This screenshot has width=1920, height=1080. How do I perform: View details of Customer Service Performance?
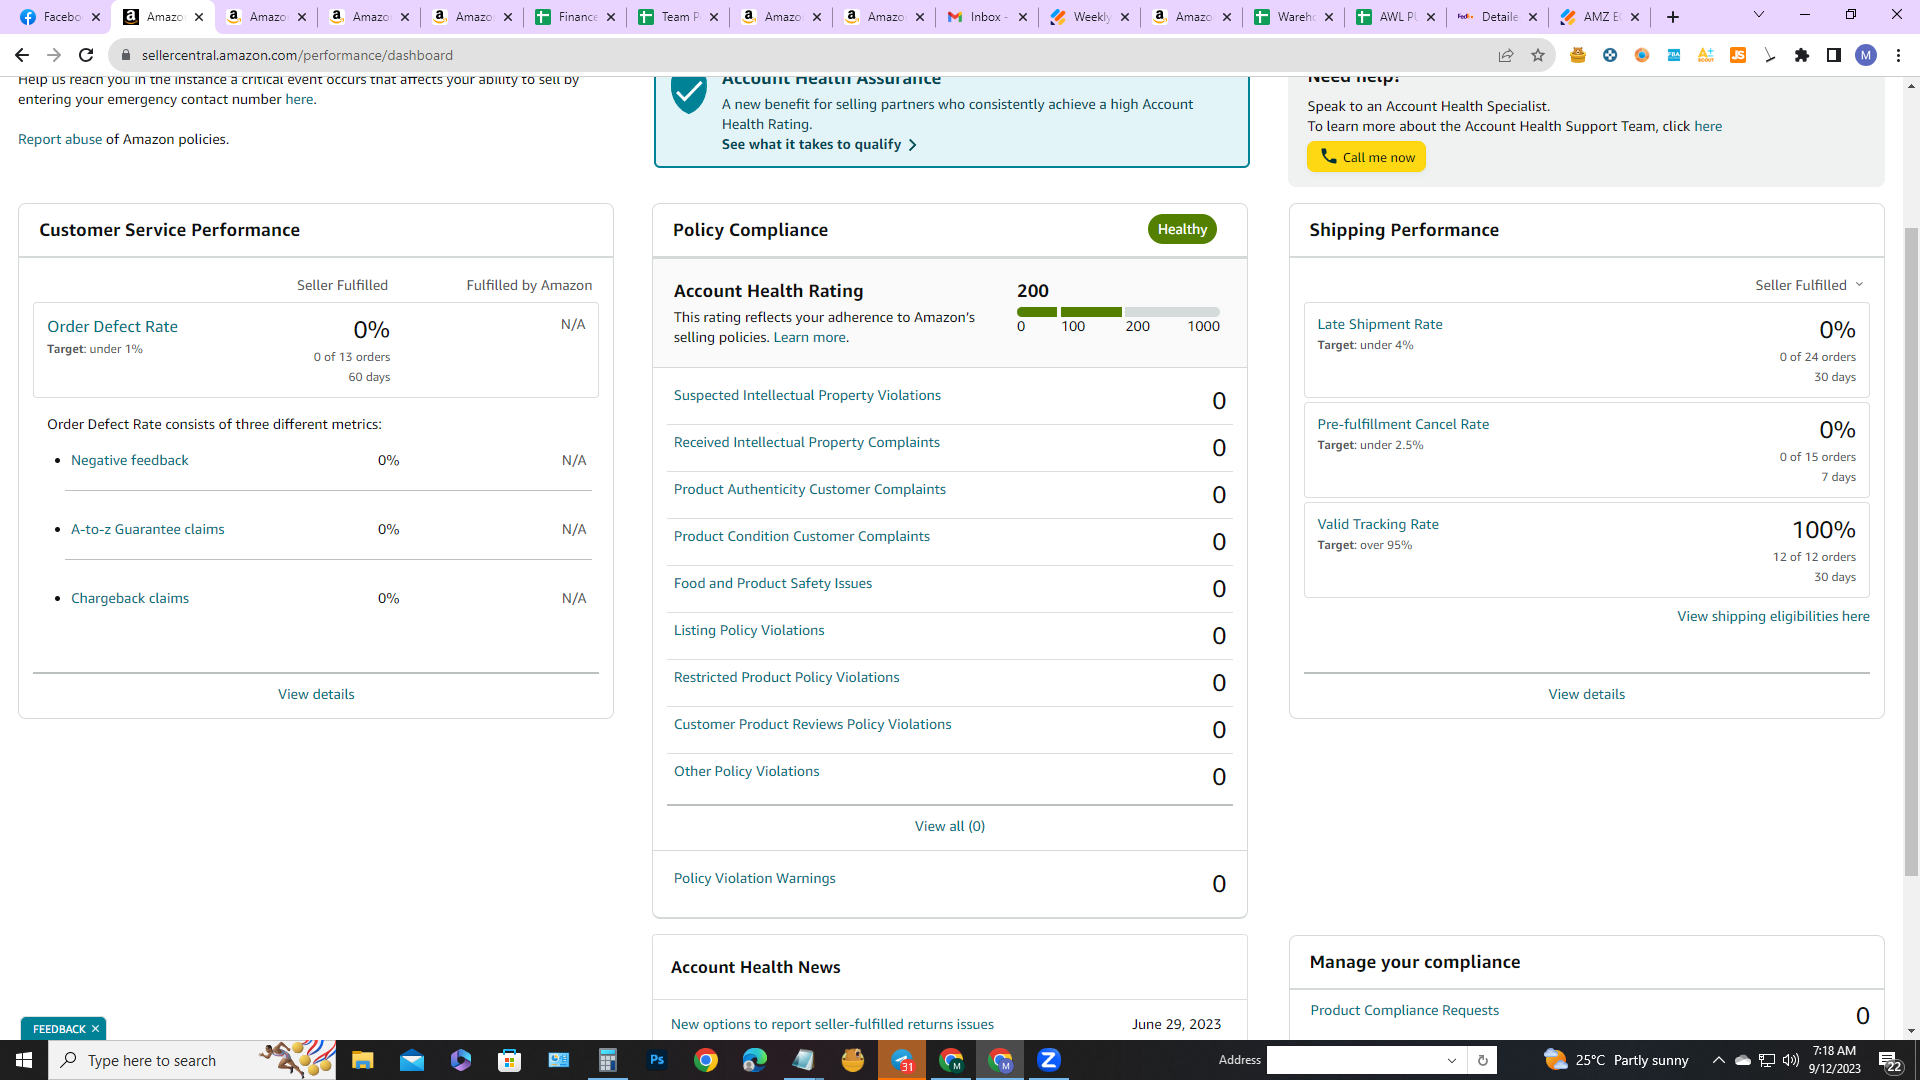coord(316,694)
